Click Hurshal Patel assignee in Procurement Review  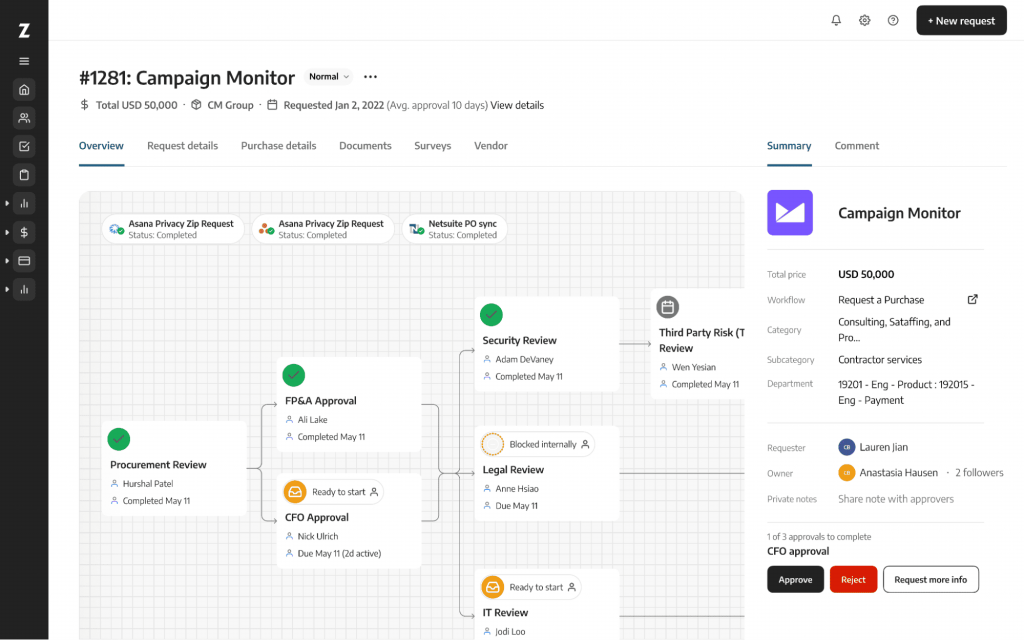coord(148,484)
